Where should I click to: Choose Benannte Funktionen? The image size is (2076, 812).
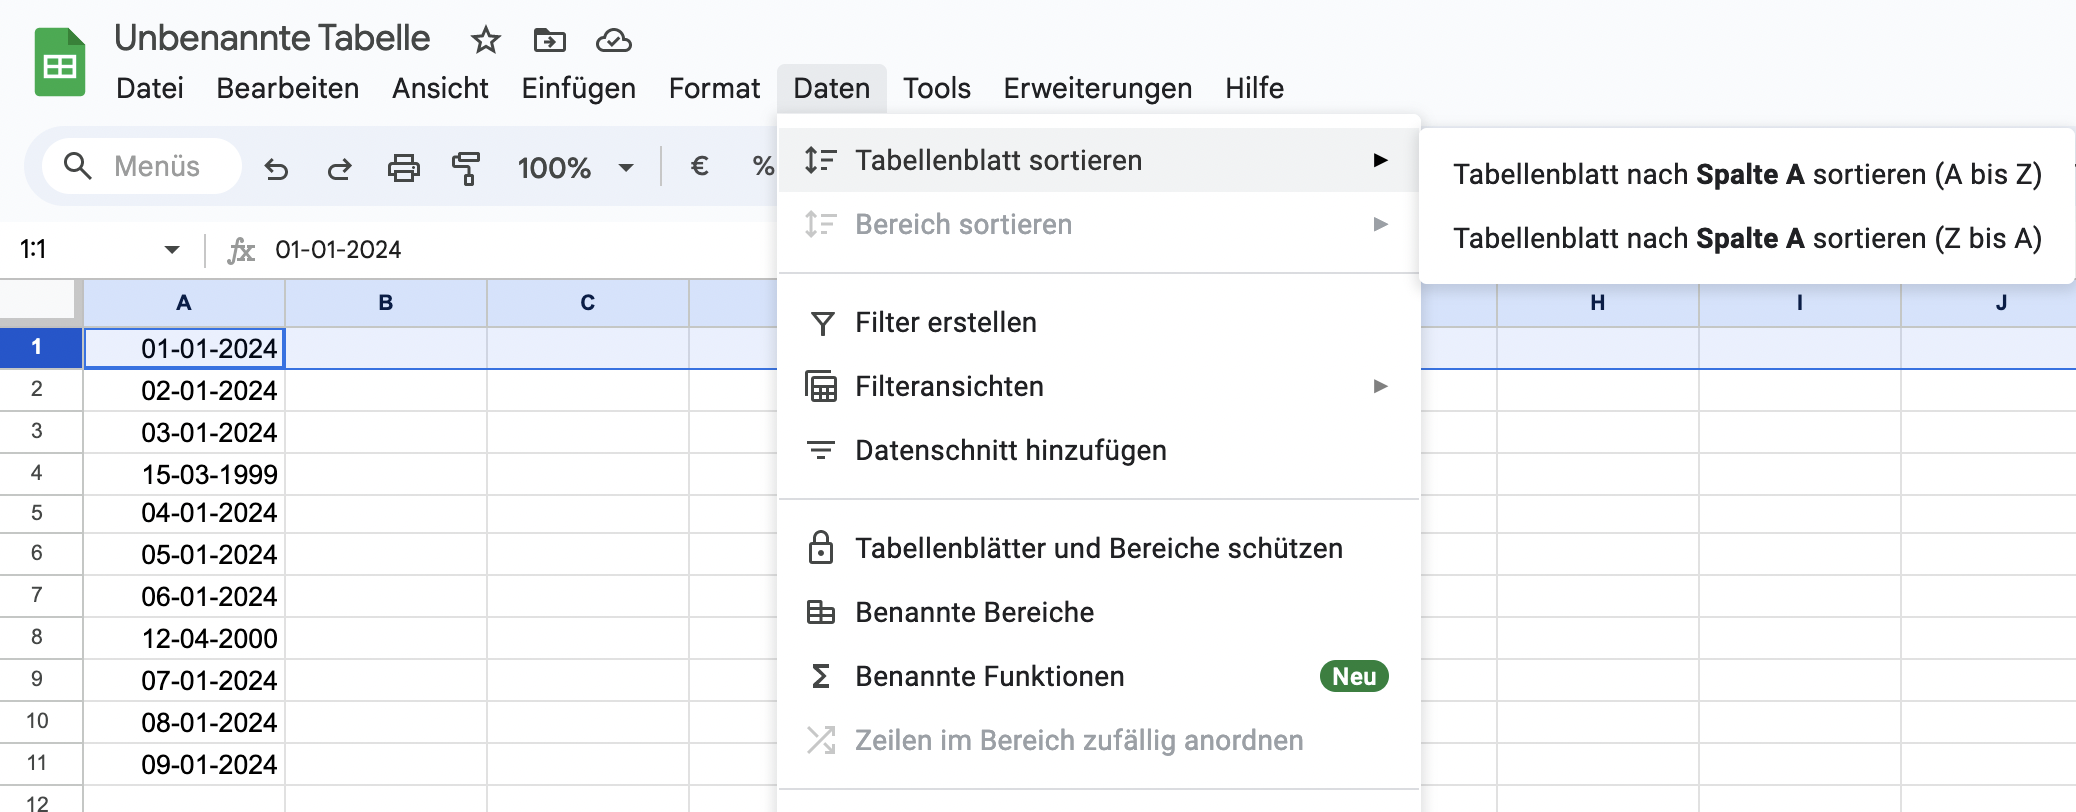tap(1099, 676)
